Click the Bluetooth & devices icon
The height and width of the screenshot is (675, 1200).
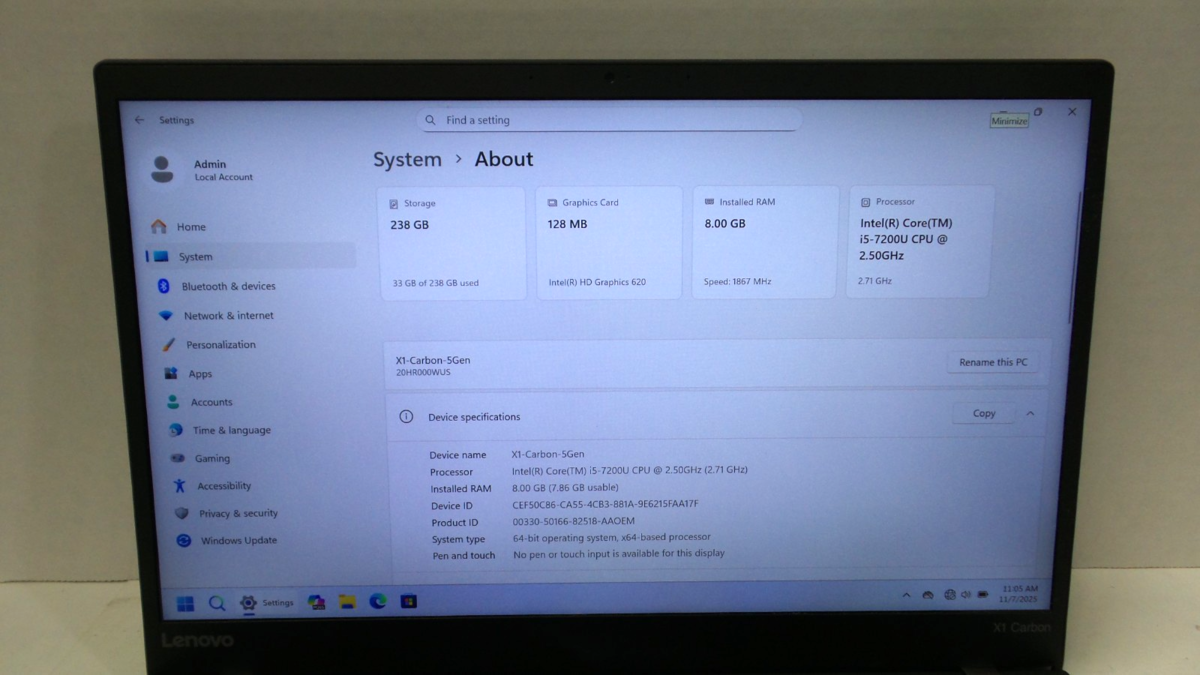pyautogui.click(x=164, y=286)
